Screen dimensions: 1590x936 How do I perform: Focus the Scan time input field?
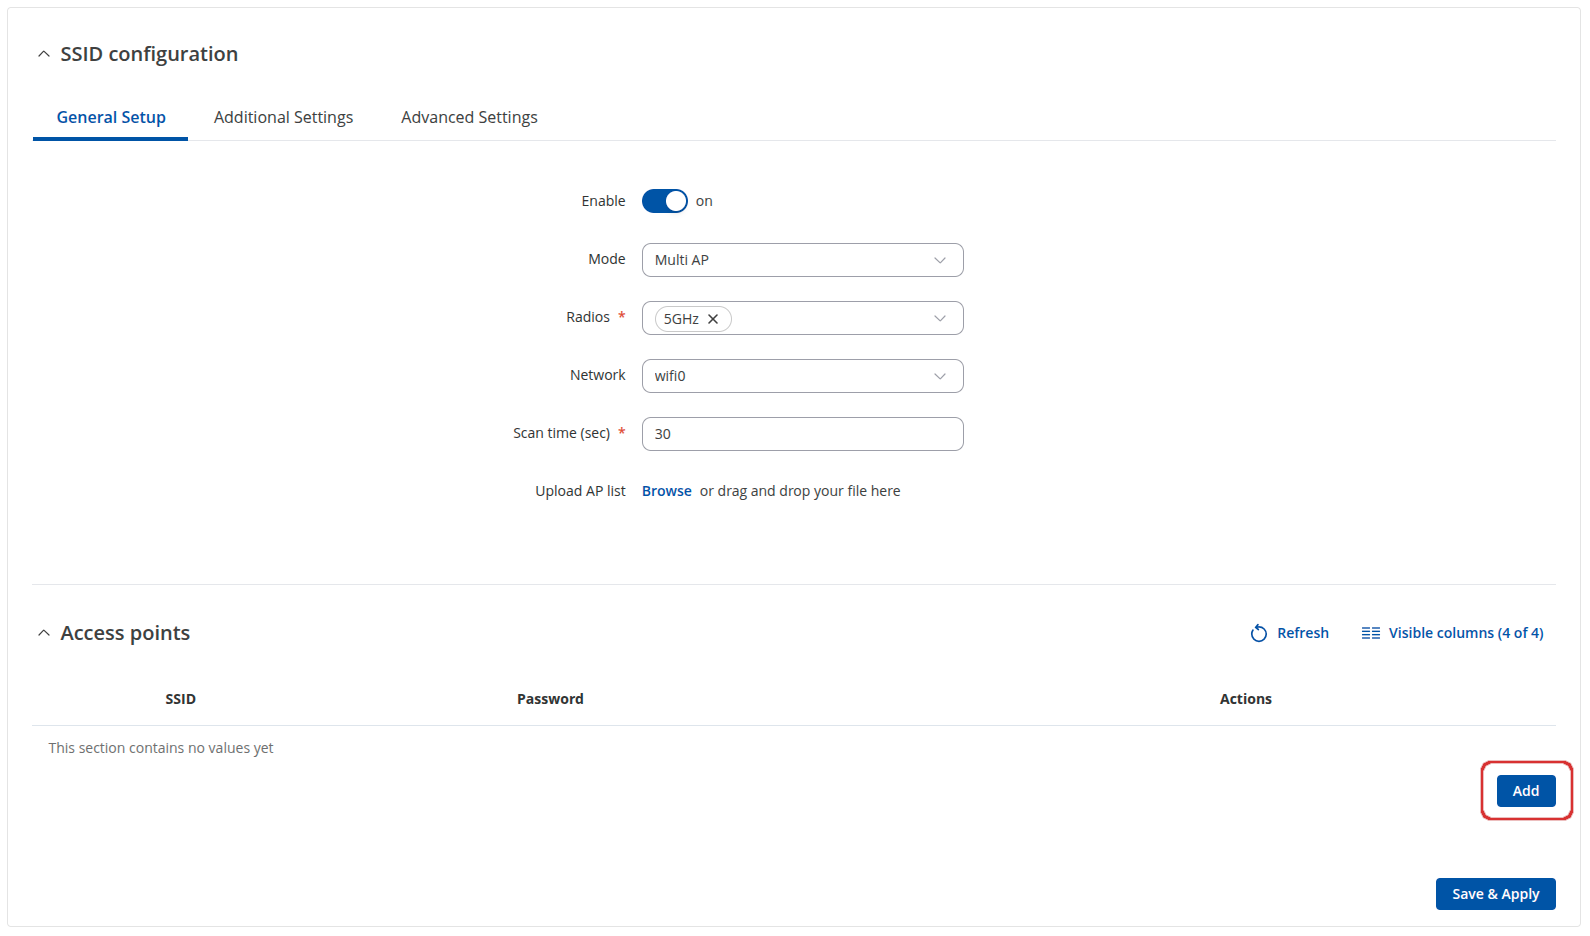pos(802,434)
